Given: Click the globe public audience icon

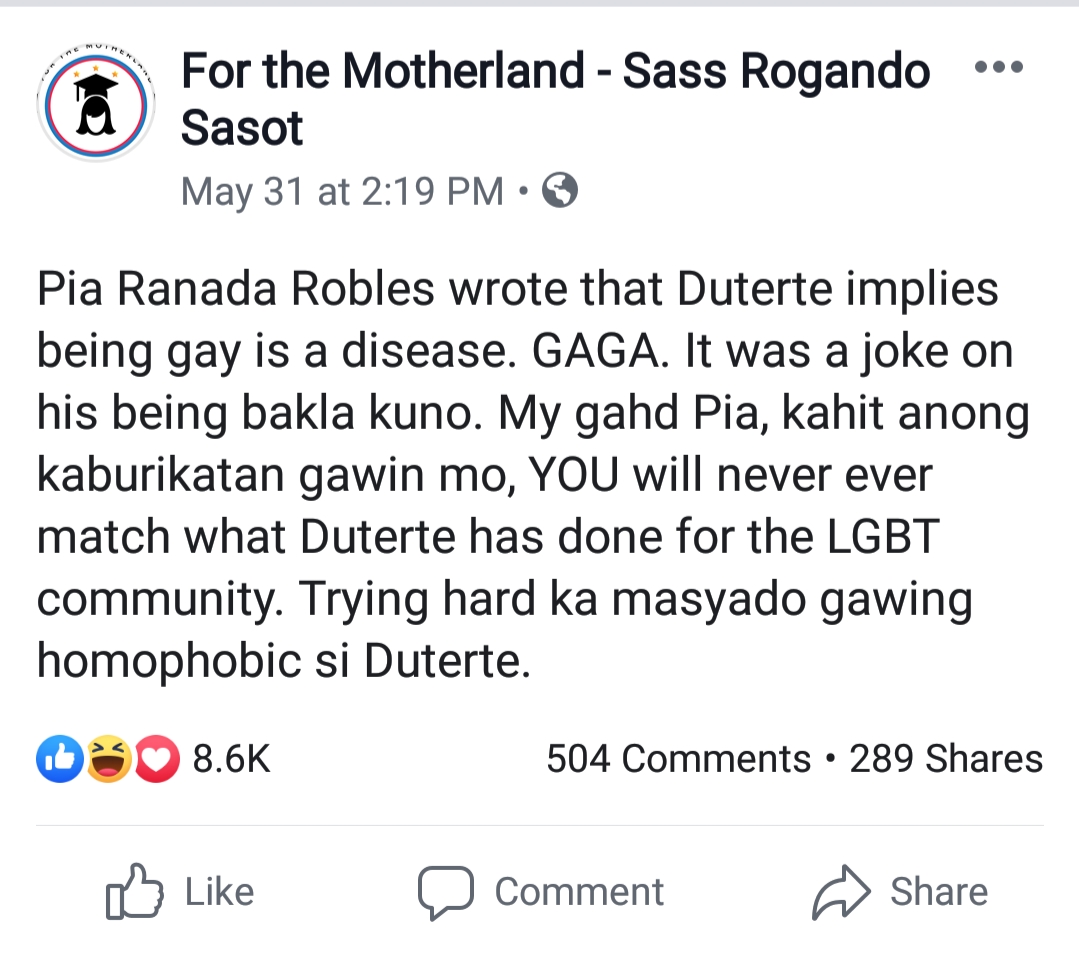Looking at the screenshot, I should coord(560,189).
